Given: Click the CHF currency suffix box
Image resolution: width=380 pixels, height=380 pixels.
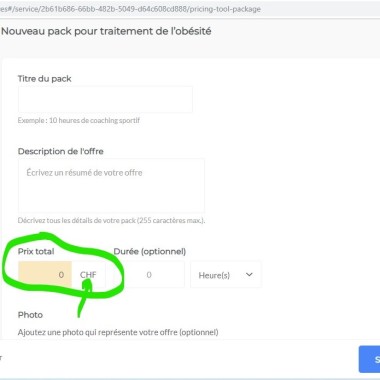Looking at the screenshot, I should (x=88, y=275).
